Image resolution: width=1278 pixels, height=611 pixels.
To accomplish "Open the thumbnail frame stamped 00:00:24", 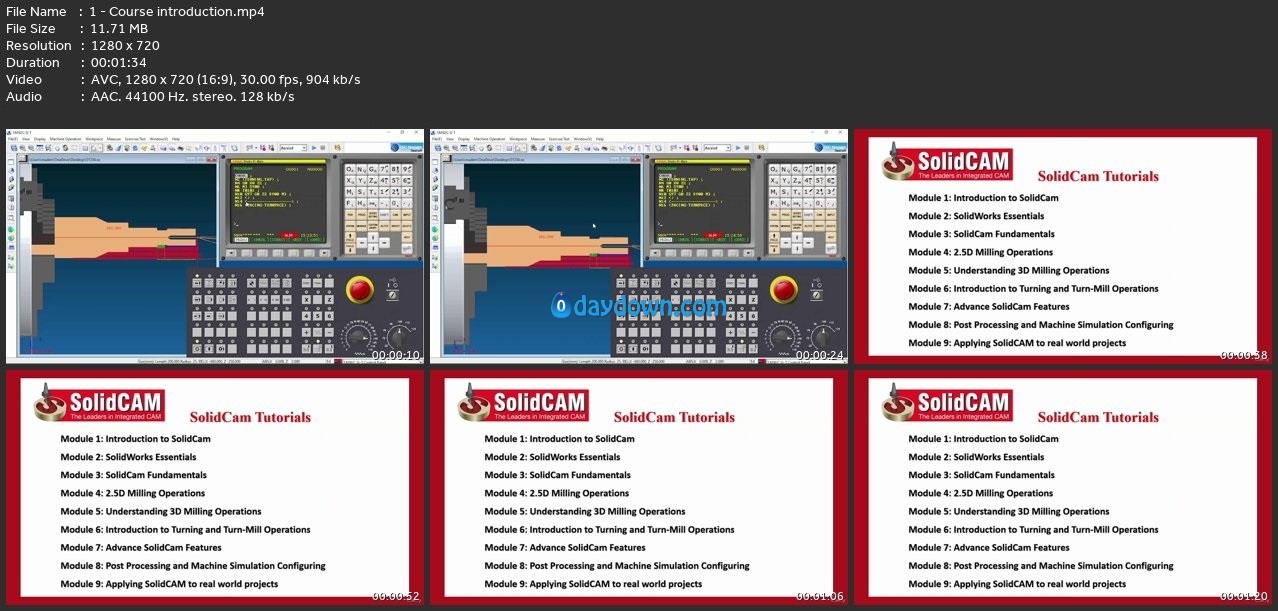I will click(638, 246).
